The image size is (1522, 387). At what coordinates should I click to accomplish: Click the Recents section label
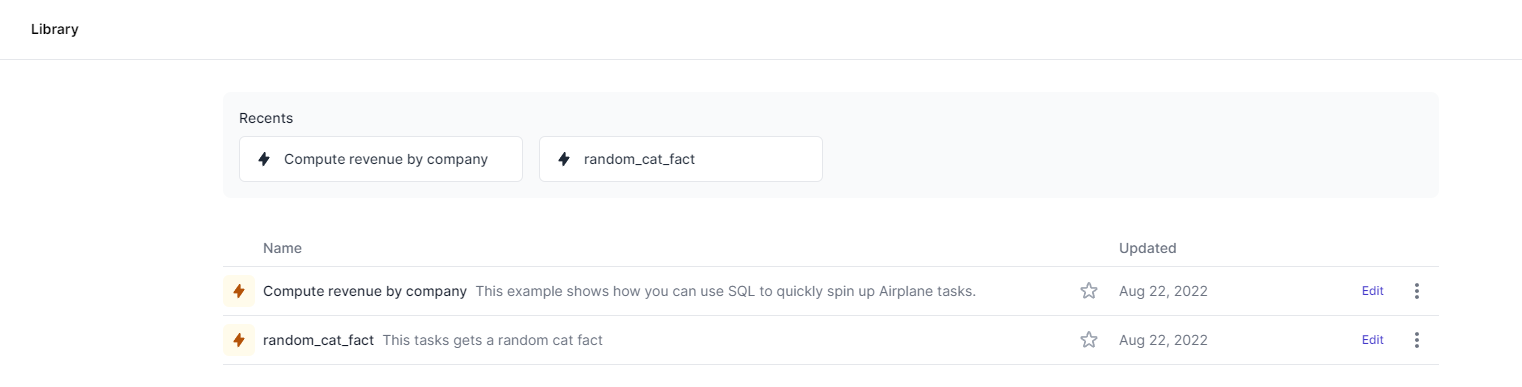coord(266,118)
